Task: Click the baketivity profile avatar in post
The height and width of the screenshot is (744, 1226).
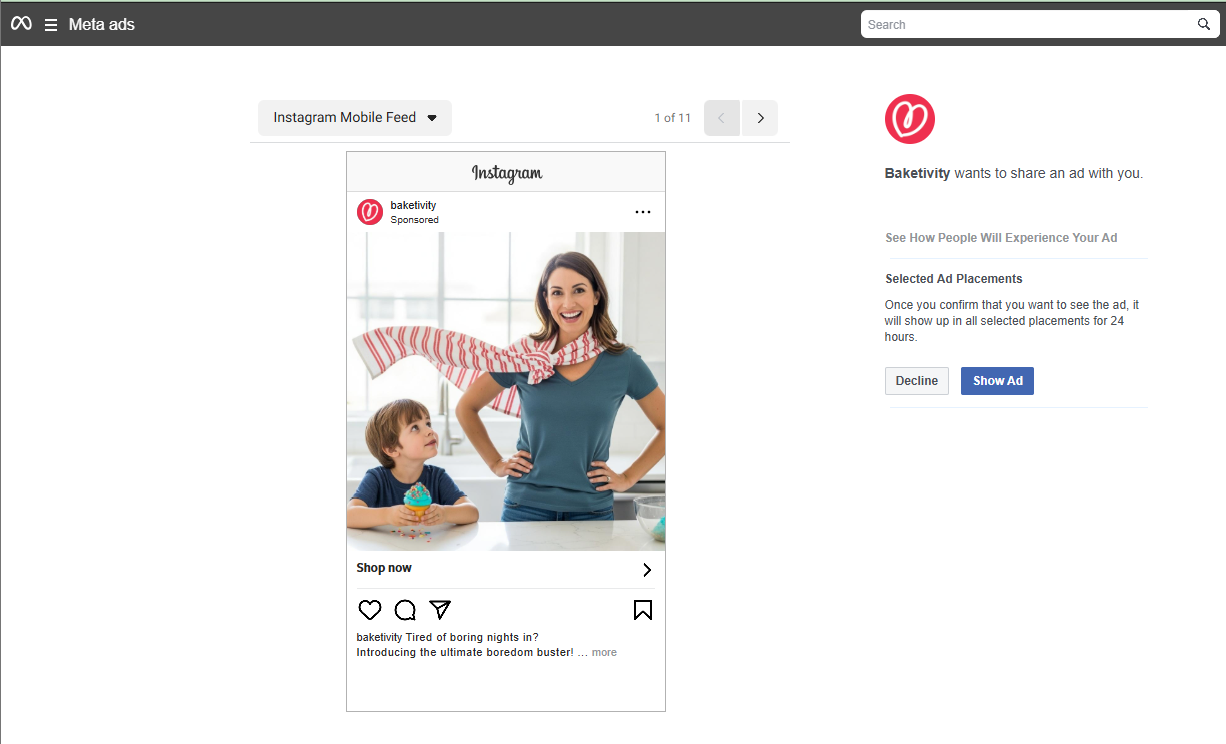Action: tap(370, 212)
